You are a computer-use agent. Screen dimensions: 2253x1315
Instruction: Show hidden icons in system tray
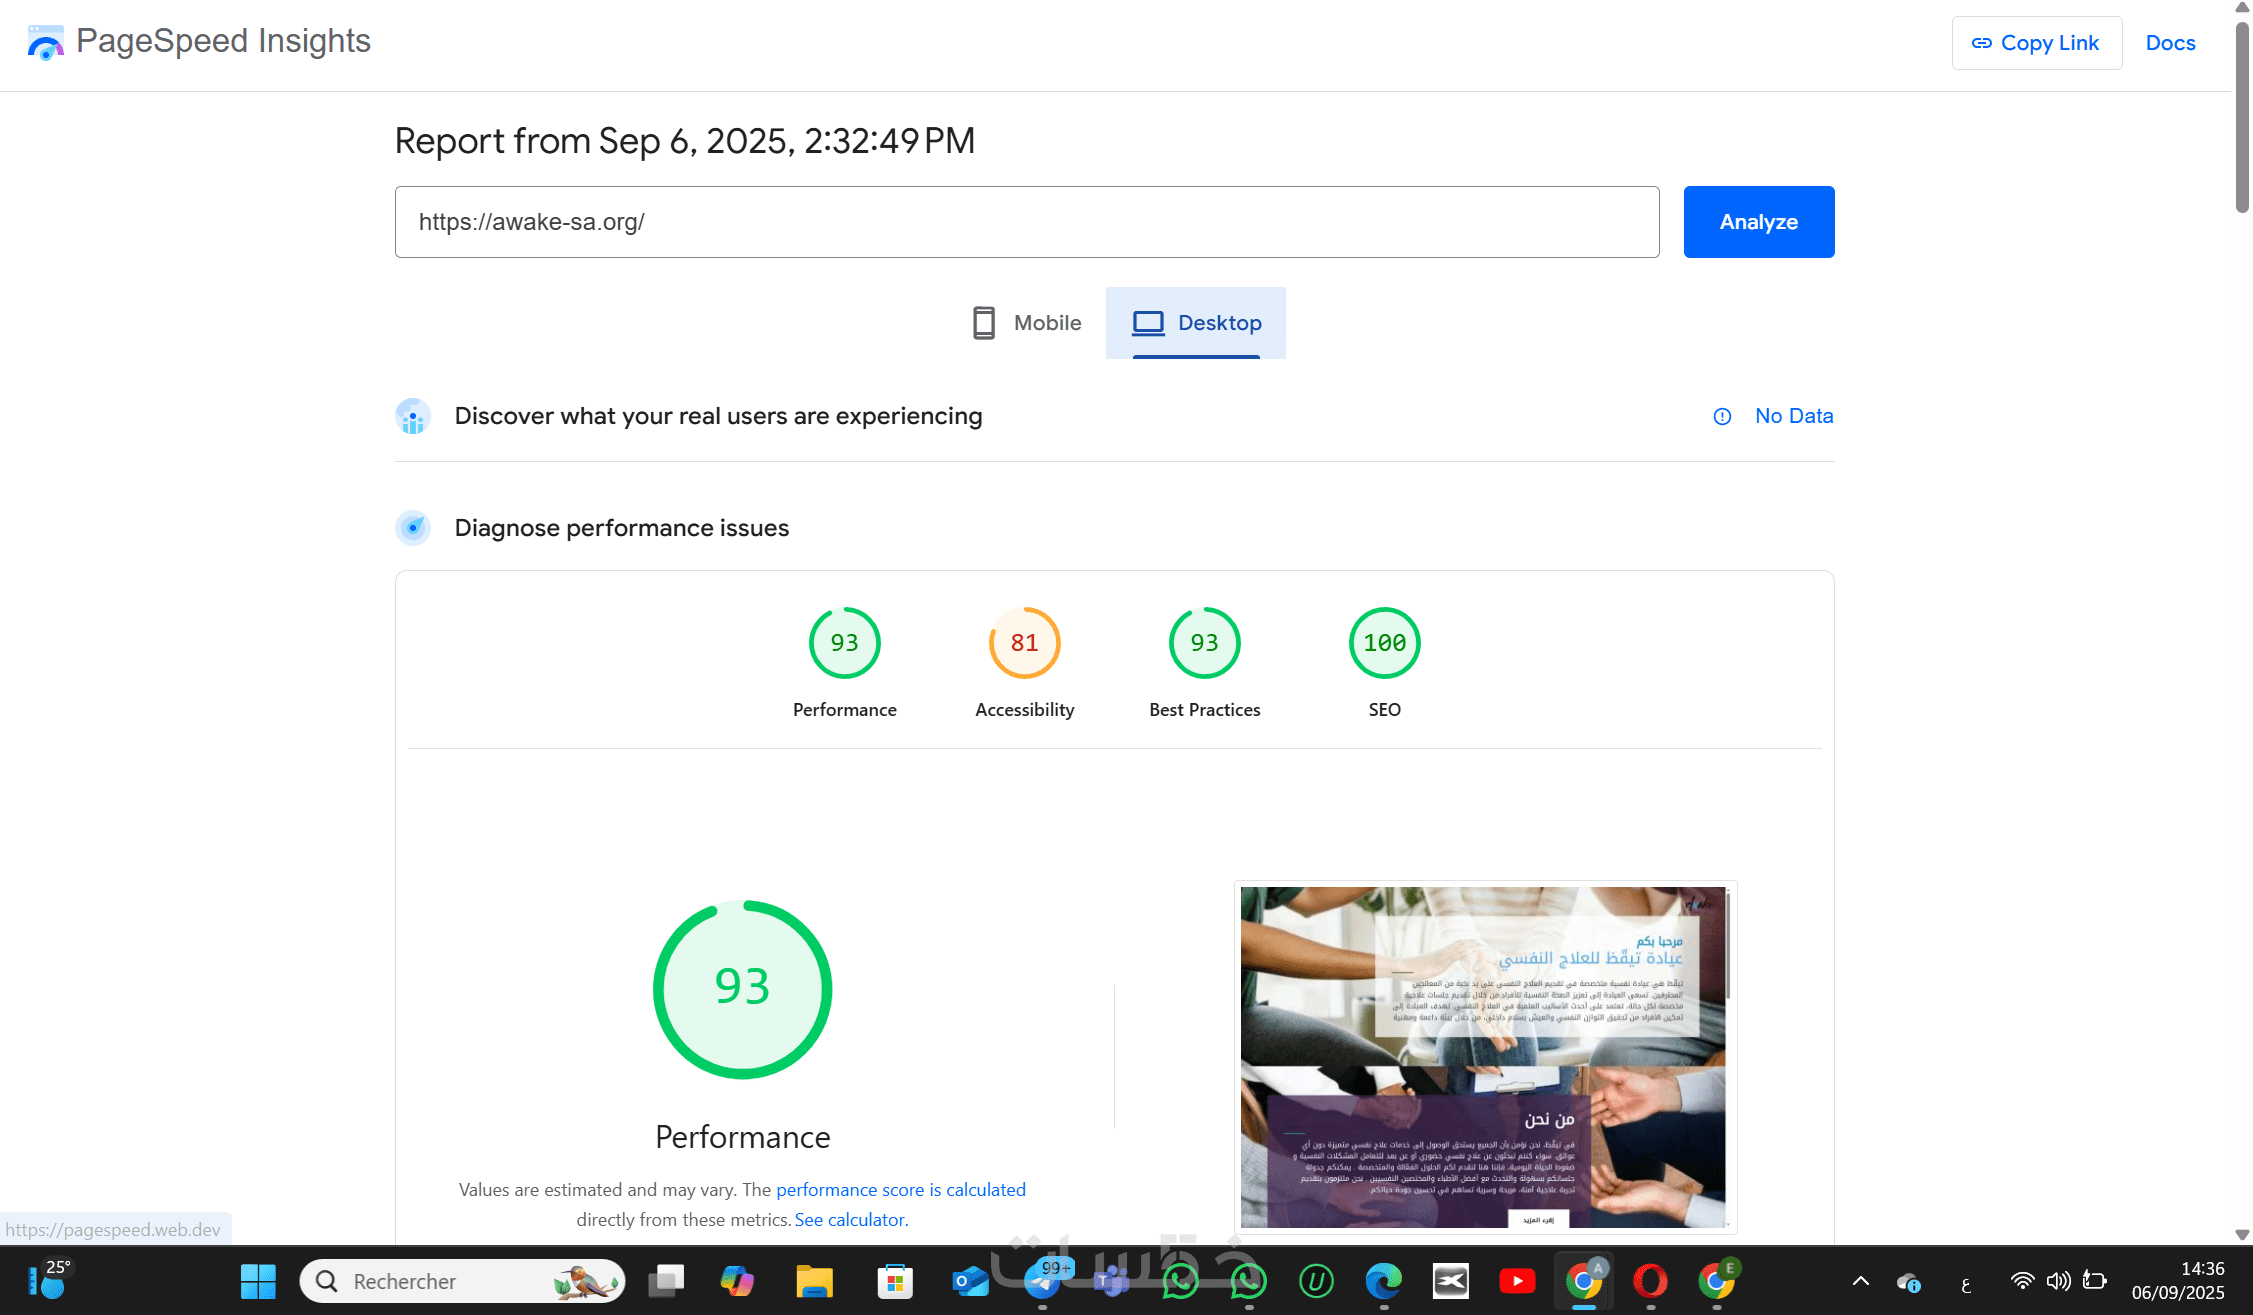[1860, 1281]
